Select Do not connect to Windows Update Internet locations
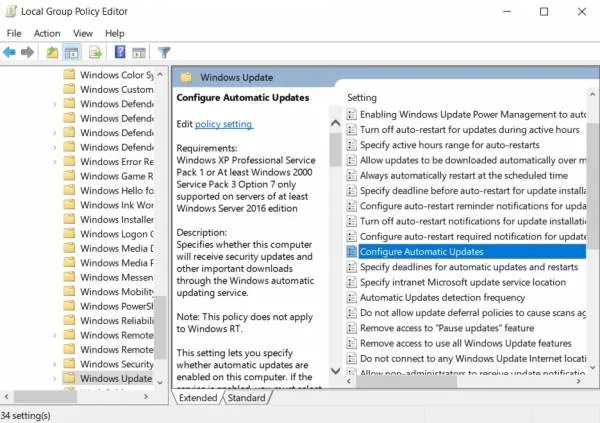This screenshot has width=600, height=423. click(x=473, y=359)
